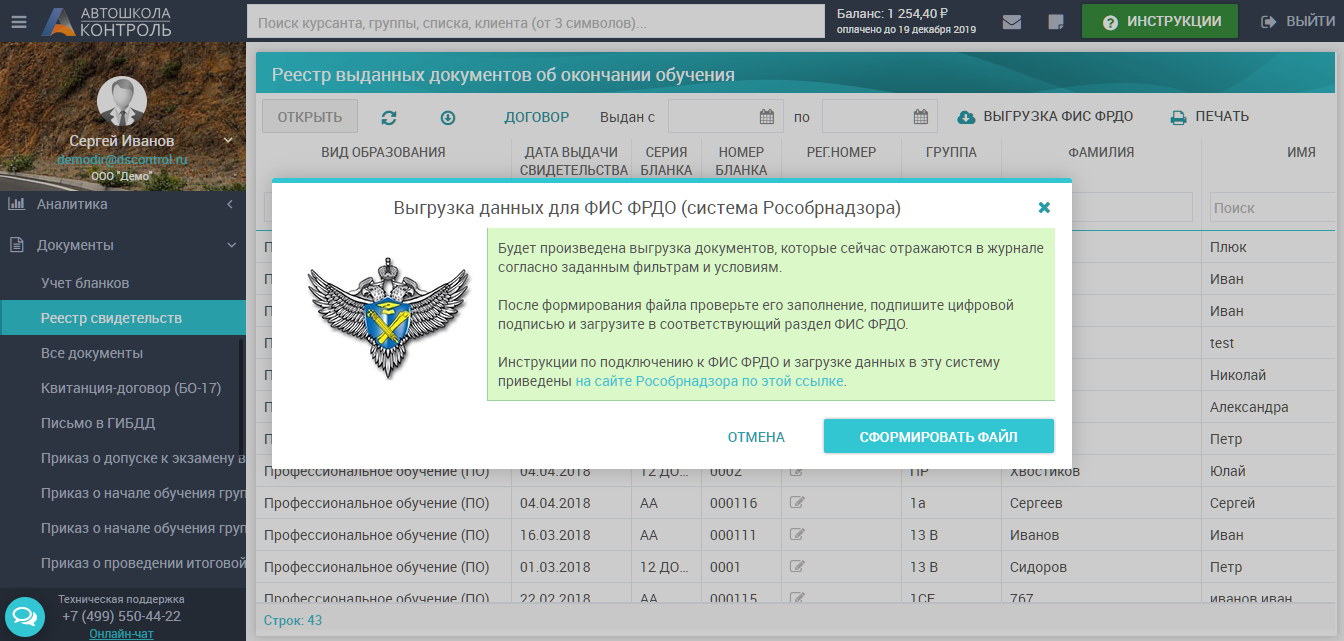Open calendar icon of по date field

[921, 117]
